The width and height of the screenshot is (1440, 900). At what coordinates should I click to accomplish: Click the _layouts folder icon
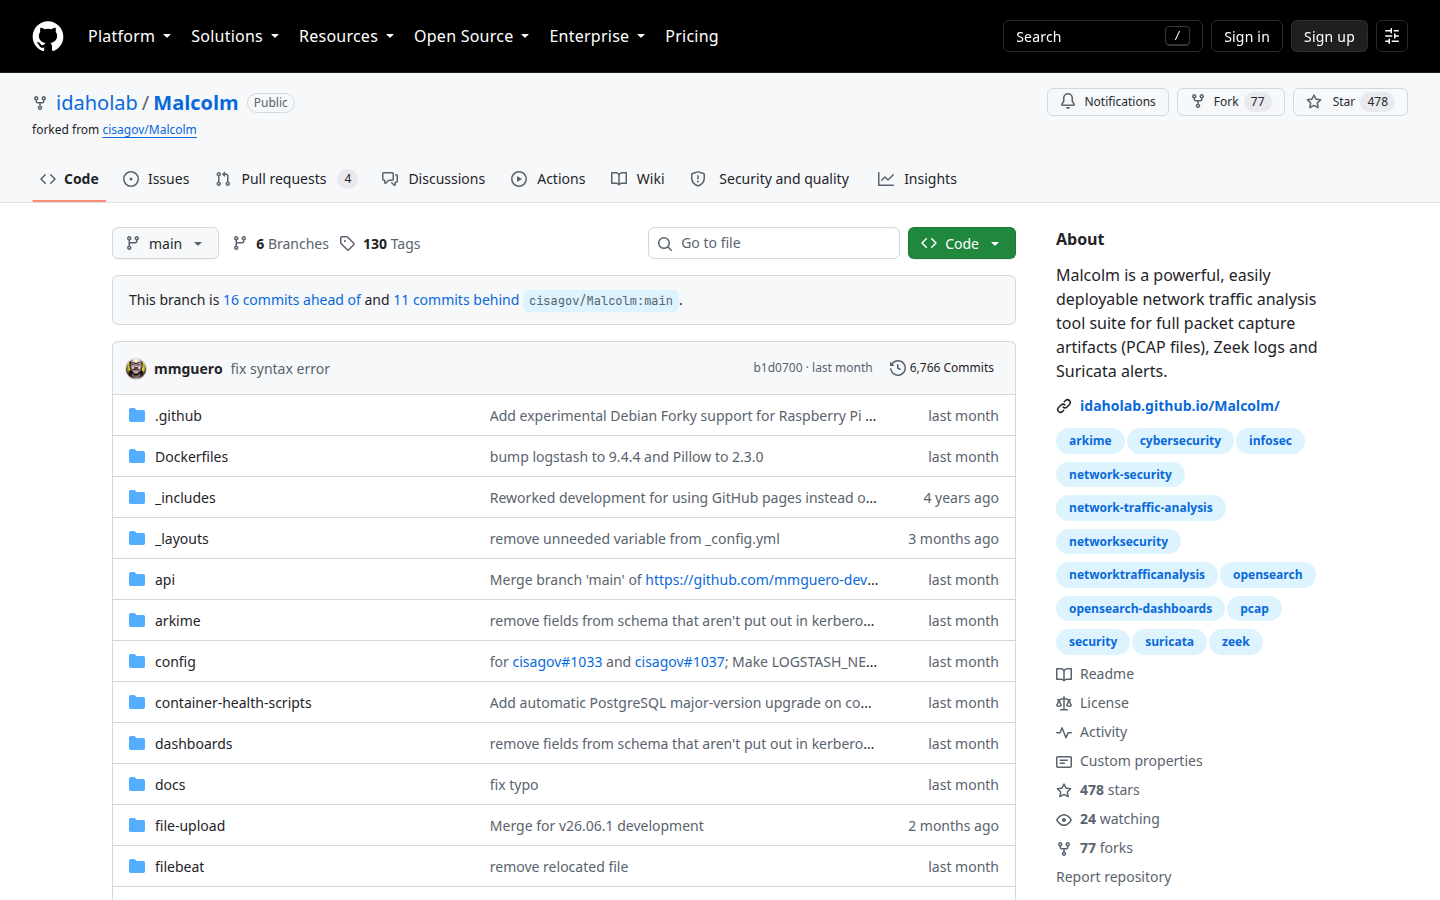pos(137,538)
